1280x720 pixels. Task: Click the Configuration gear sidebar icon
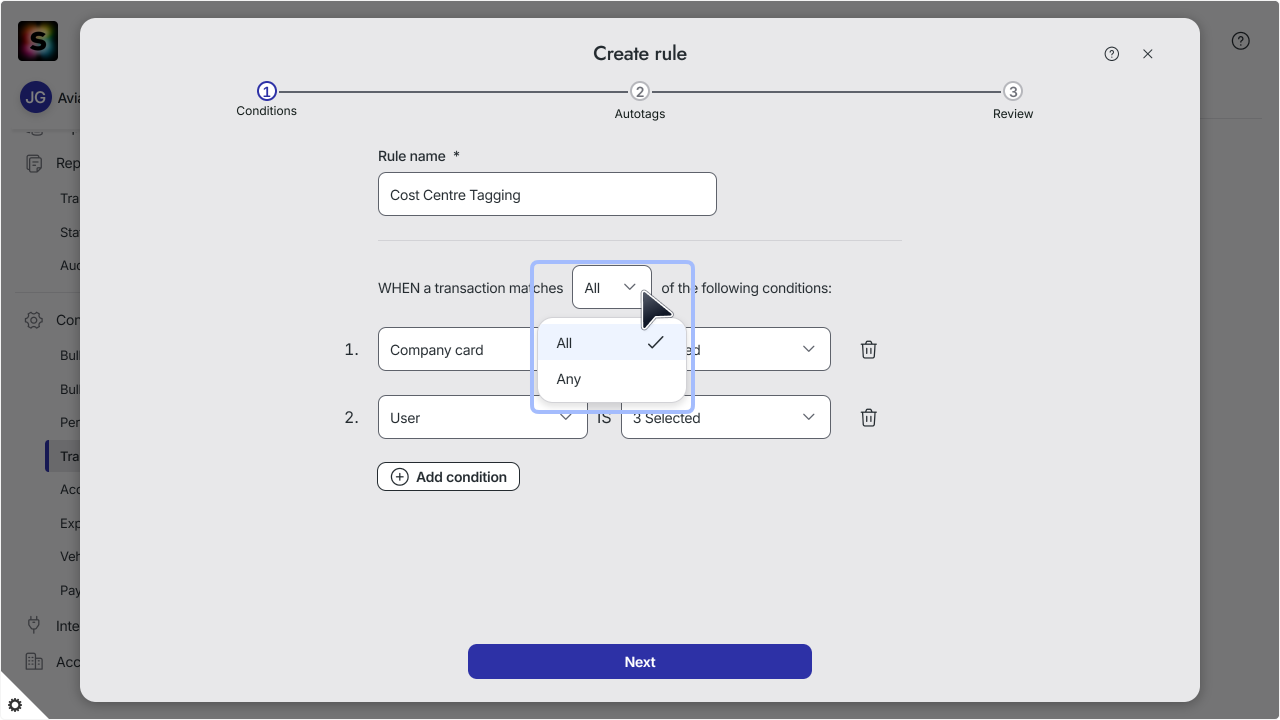pos(34,320)
